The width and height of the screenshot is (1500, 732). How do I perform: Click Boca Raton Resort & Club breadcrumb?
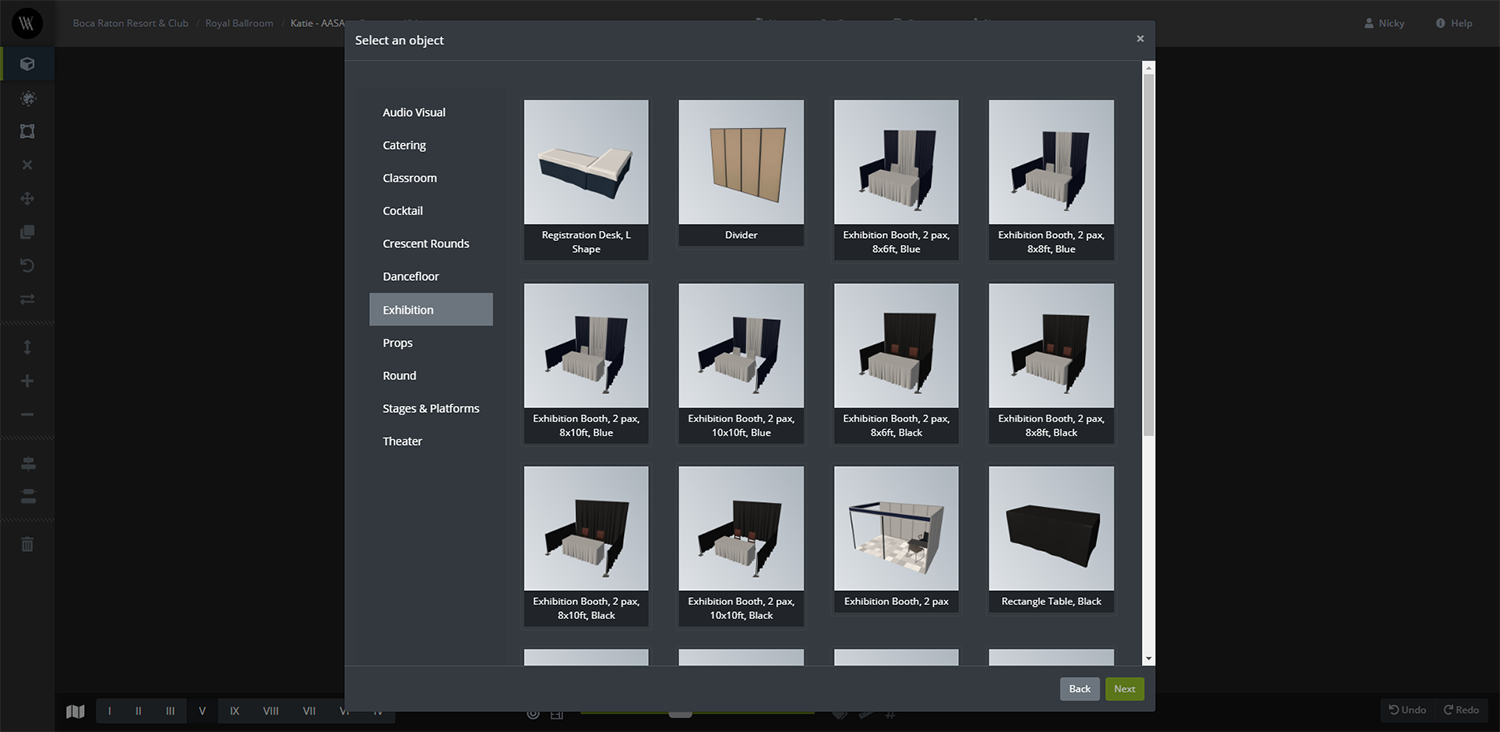point(130,23)
